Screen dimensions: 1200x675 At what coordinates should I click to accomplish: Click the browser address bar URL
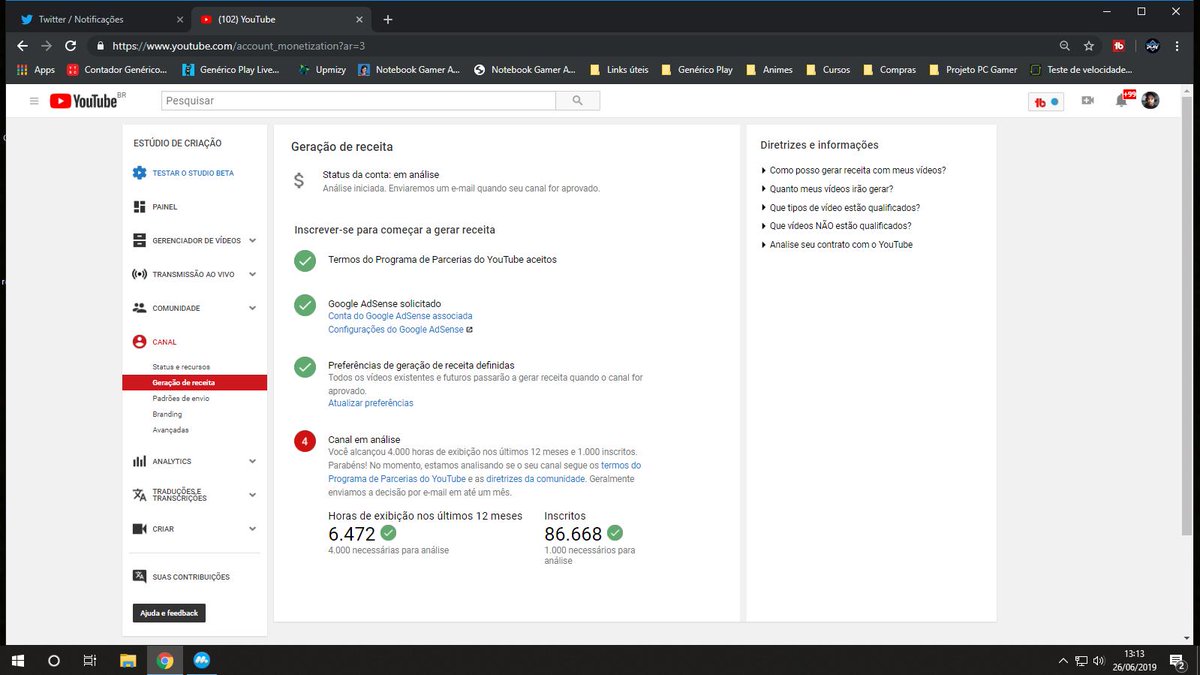tap(238, 46)
